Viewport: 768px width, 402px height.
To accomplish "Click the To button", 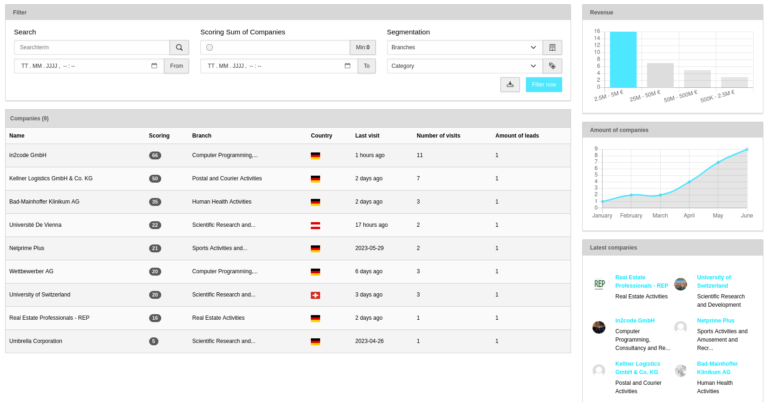I will click(367, 66).
